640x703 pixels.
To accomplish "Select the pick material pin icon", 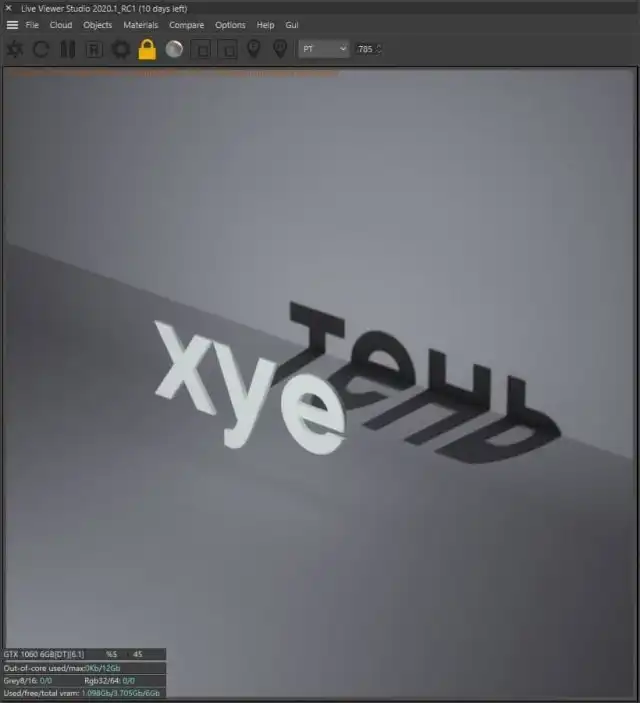I will (280, 49).
